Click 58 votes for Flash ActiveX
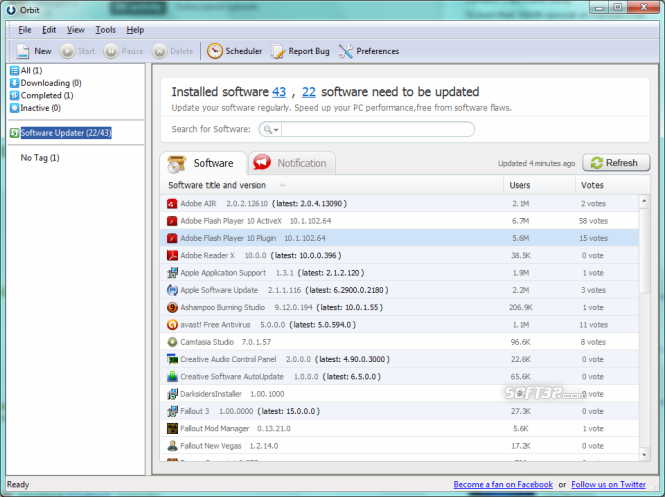This screenshot has width=665, height=497. click(593, 221)
